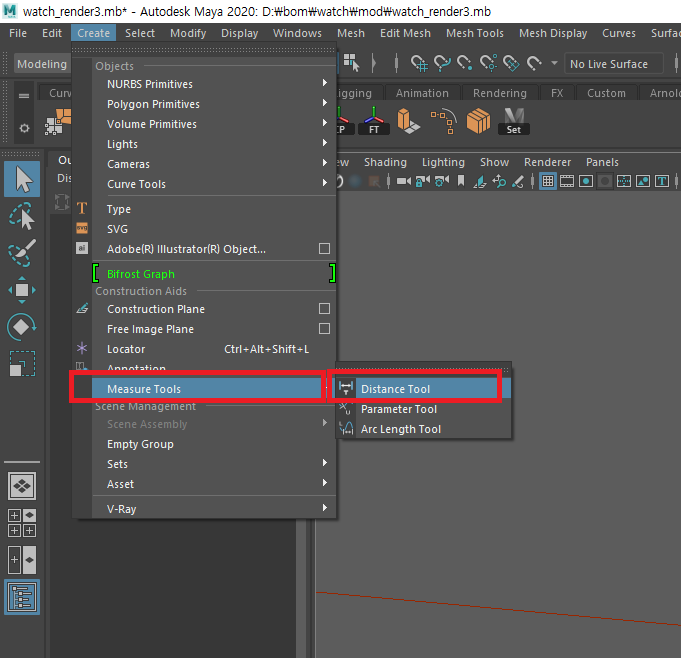Switch to the Rendering shelf tab
681x658 pixels.
click(499, 93)
